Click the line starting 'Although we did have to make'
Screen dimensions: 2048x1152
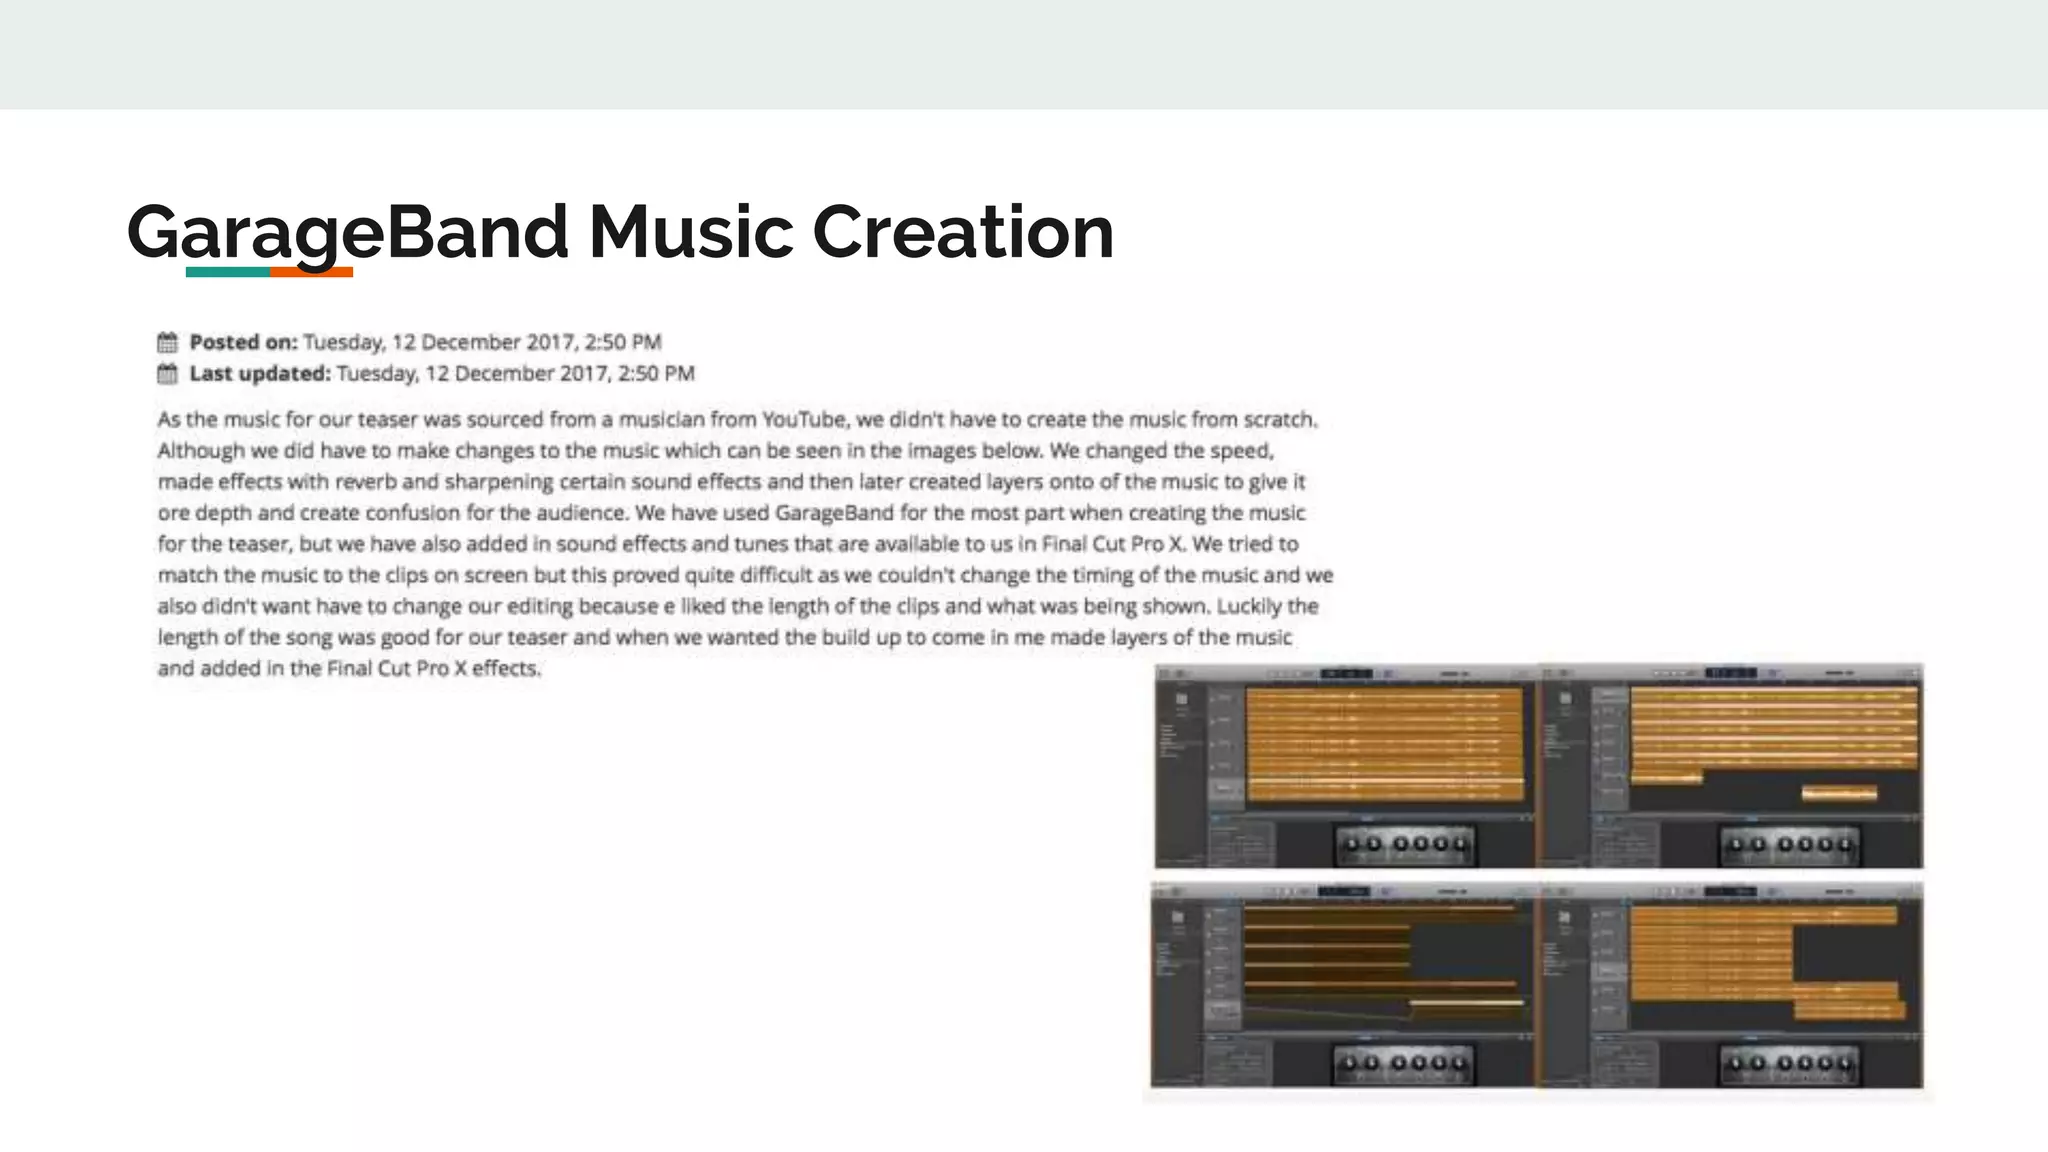tap(716, 451)
